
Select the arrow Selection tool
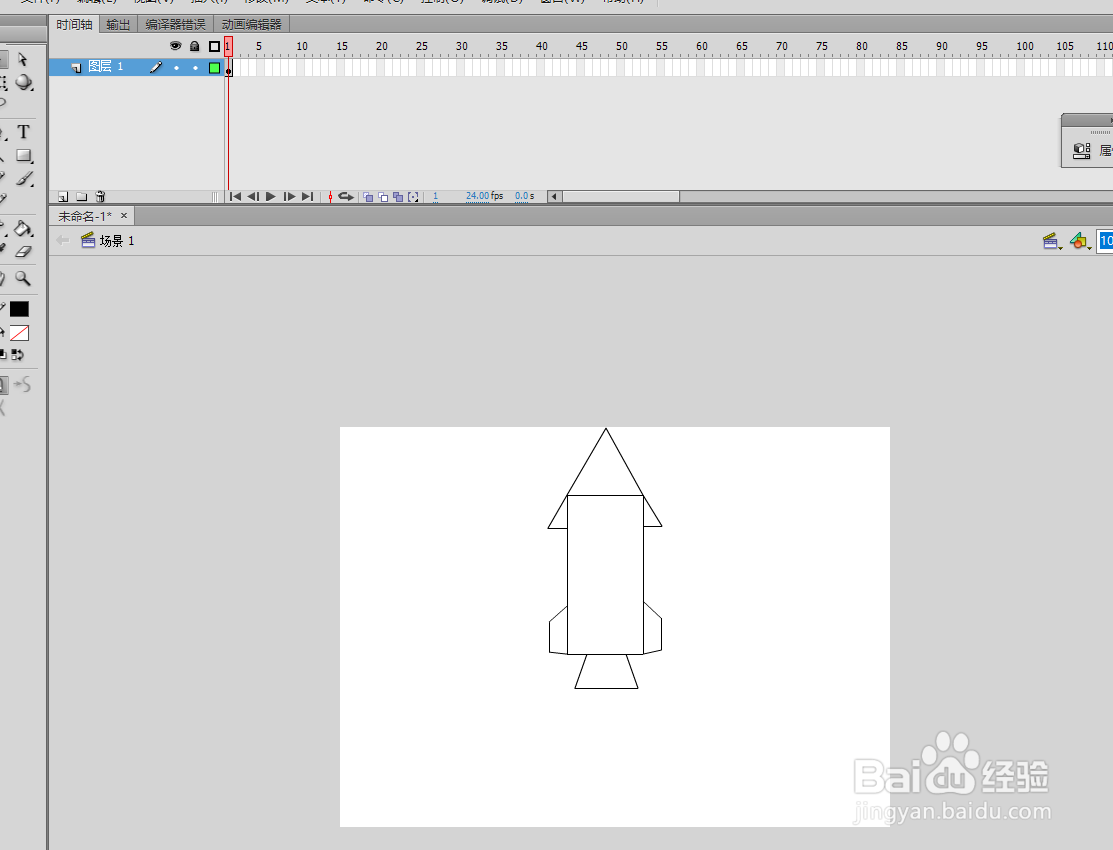pos(24,59)
